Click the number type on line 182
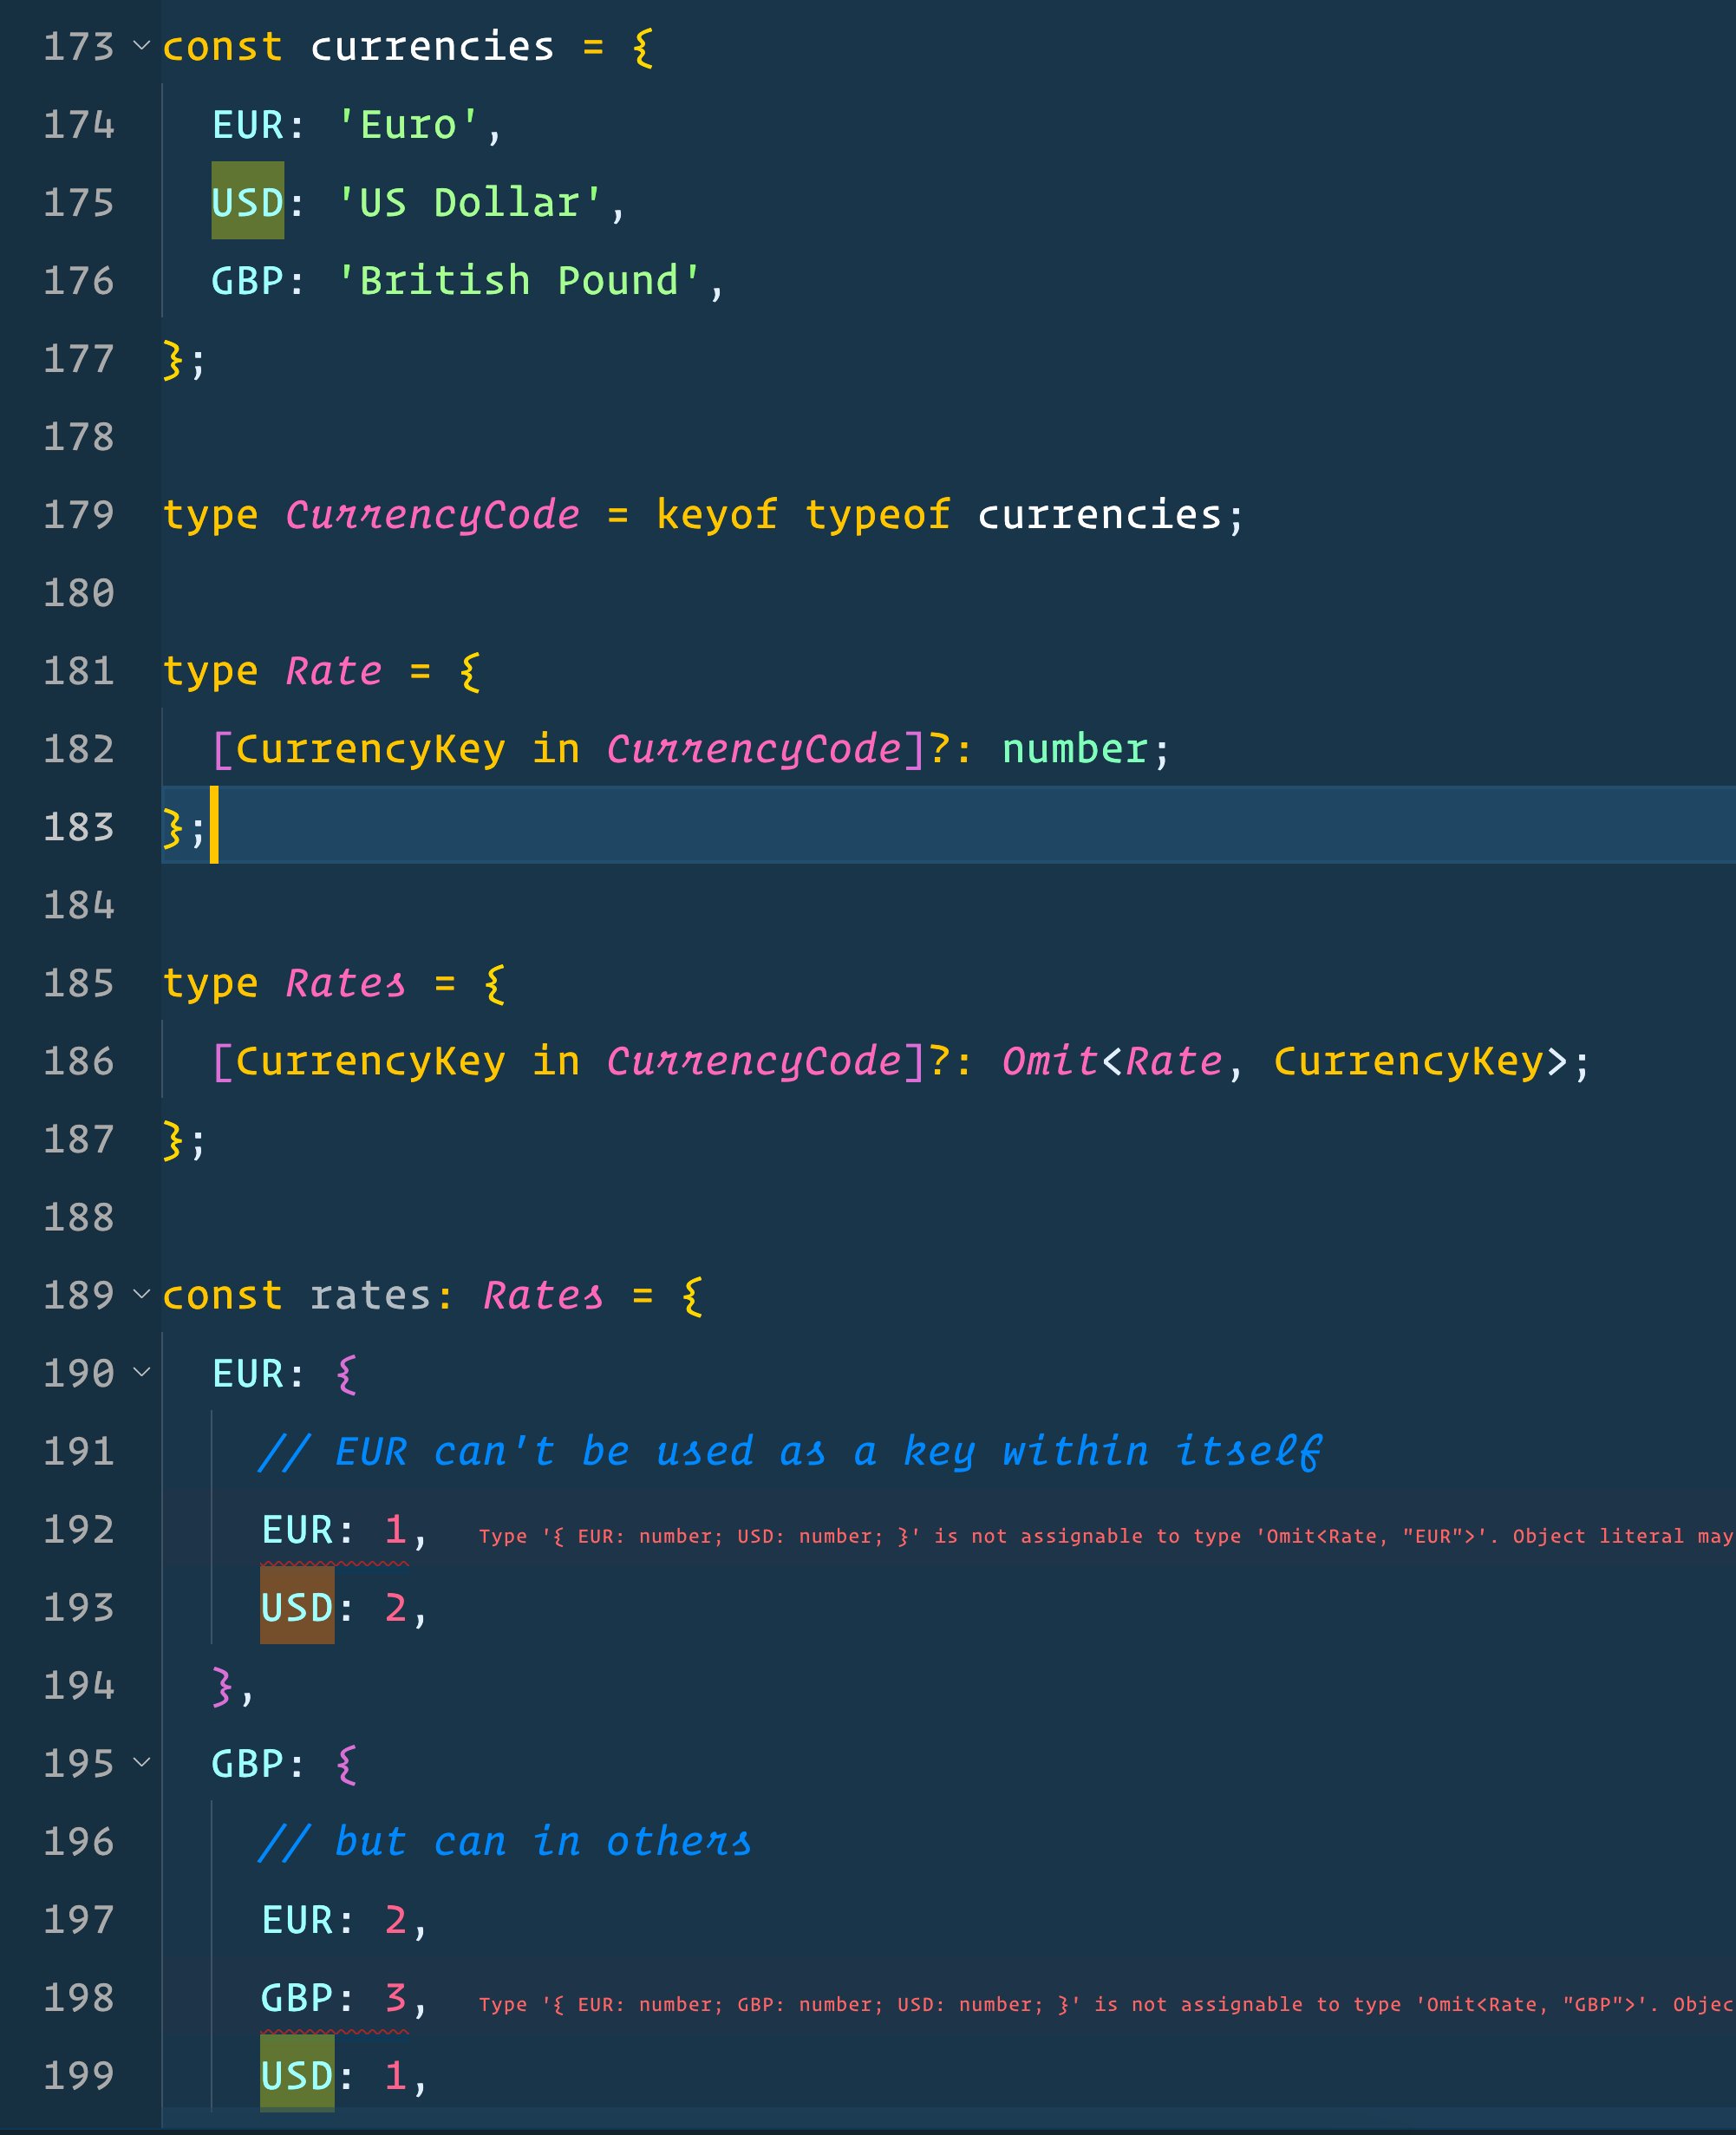Screen dimensions: 1736x2135 1074,749
